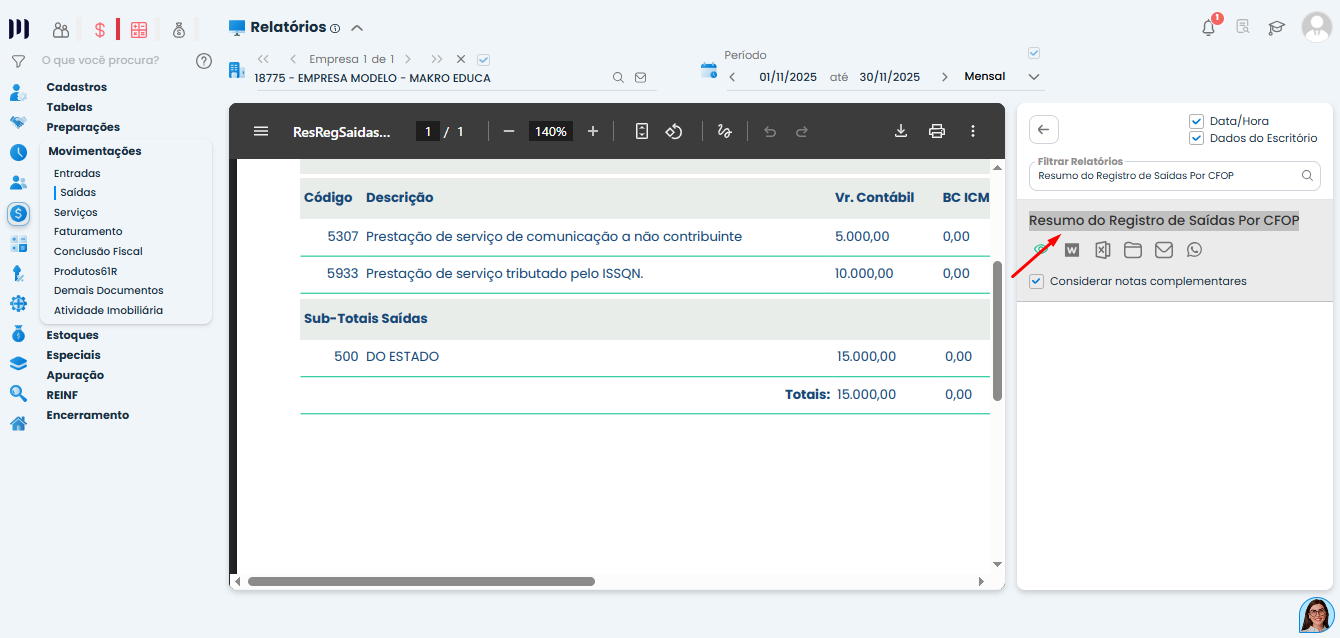Viewport: 1340px width, 638px height.
Task: Search companies with the magnifier icon
Action: coord(619,77)
